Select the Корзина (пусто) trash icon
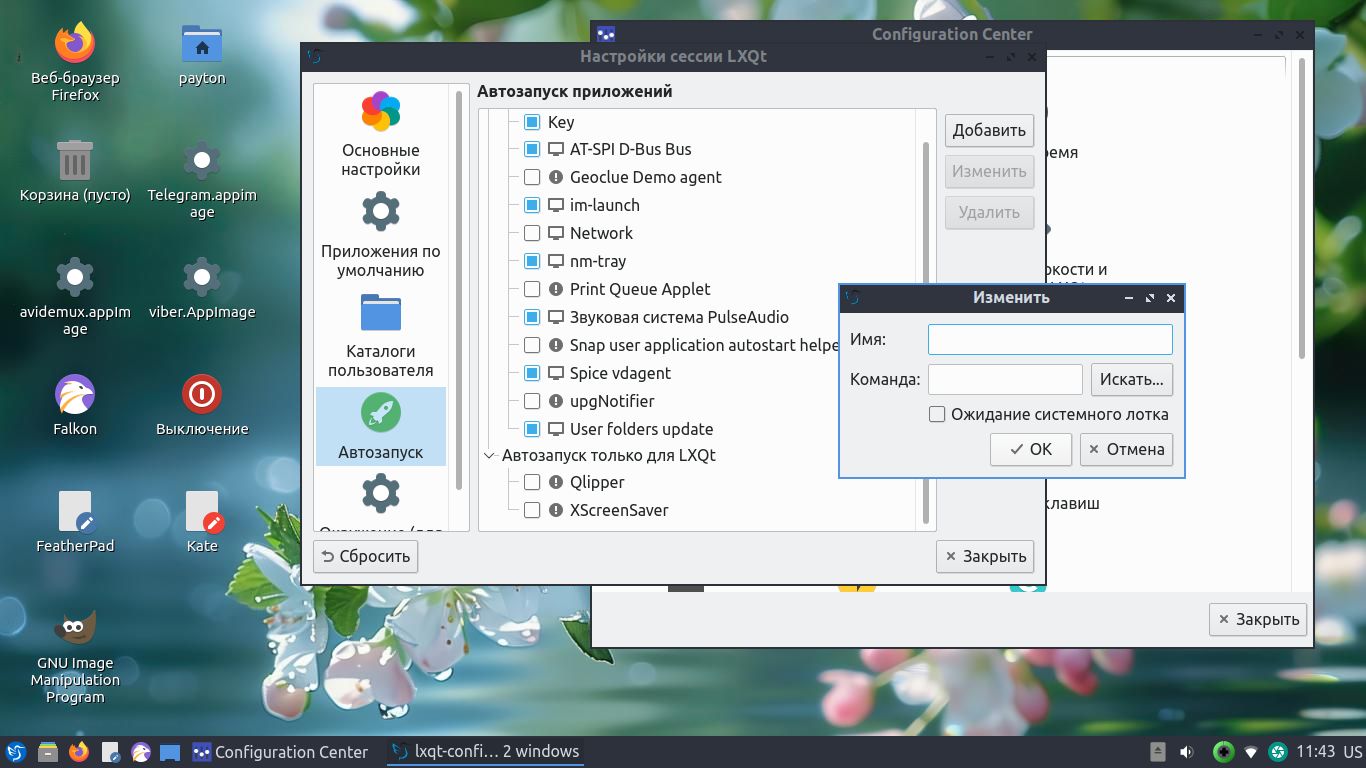 click(75, 161)
